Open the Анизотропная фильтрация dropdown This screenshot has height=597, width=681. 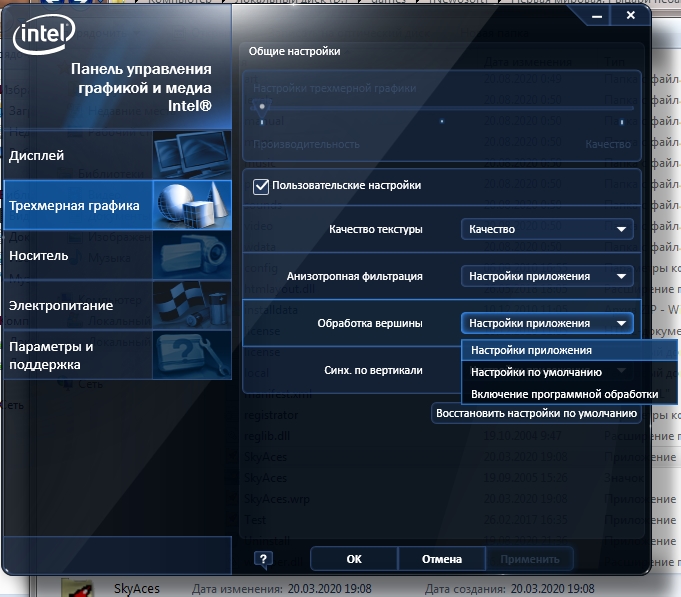[547, 276]
